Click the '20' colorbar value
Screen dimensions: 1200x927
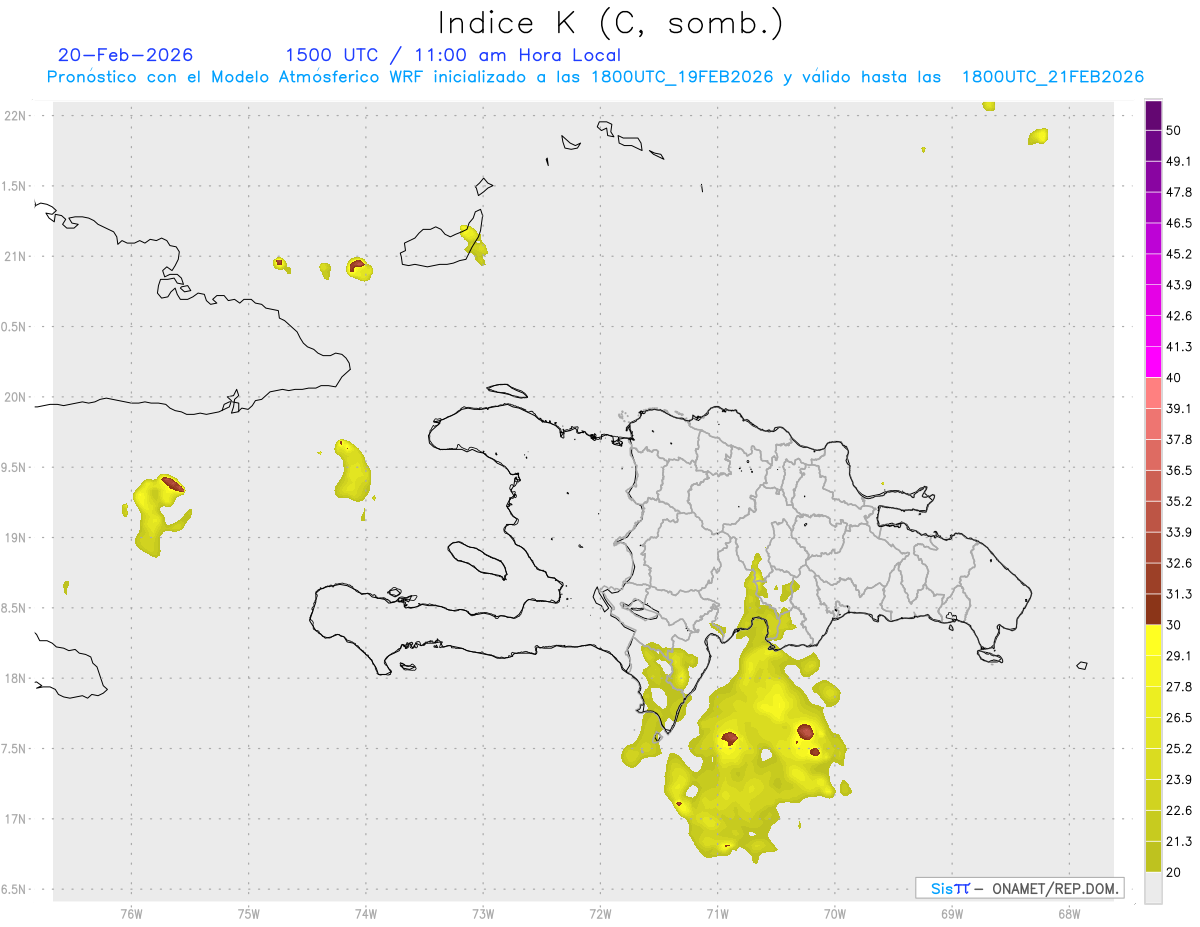coord(1174,872)
